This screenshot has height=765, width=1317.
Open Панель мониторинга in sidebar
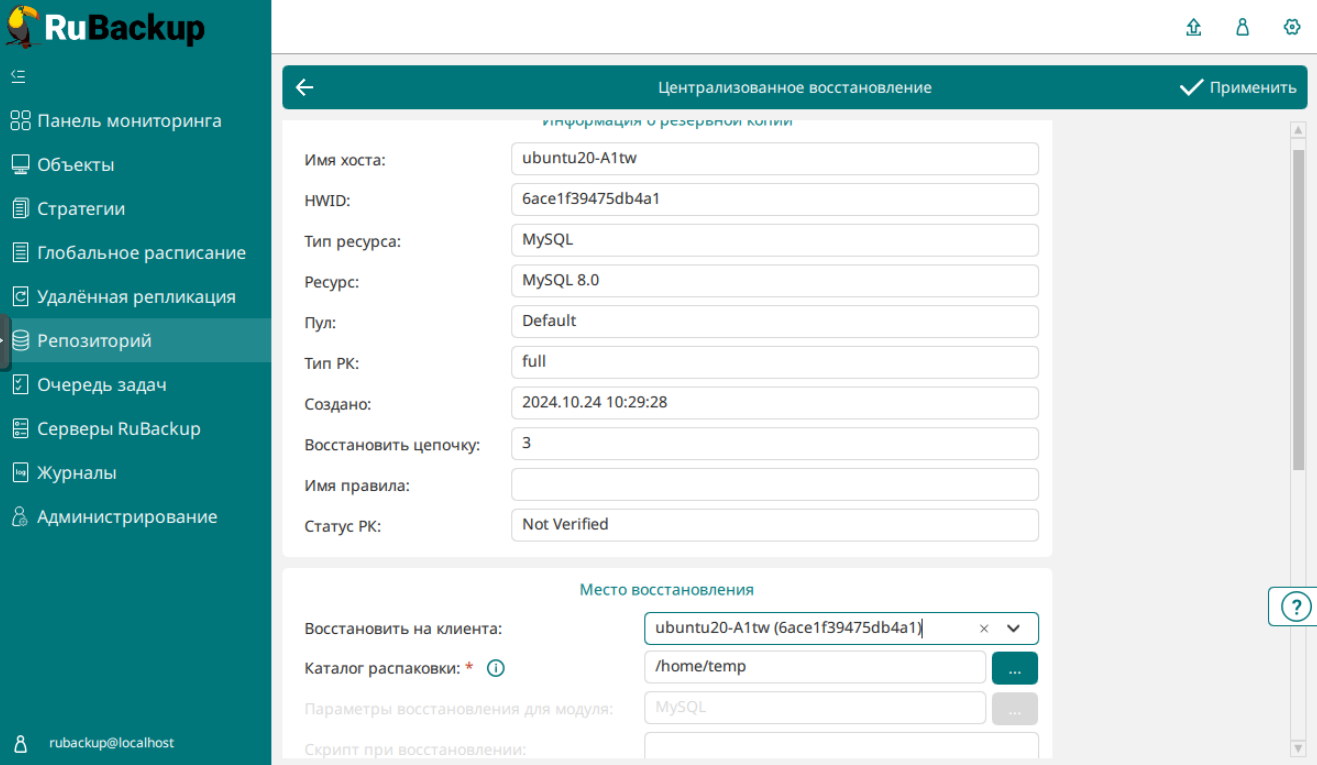click(x=129, y=121)
